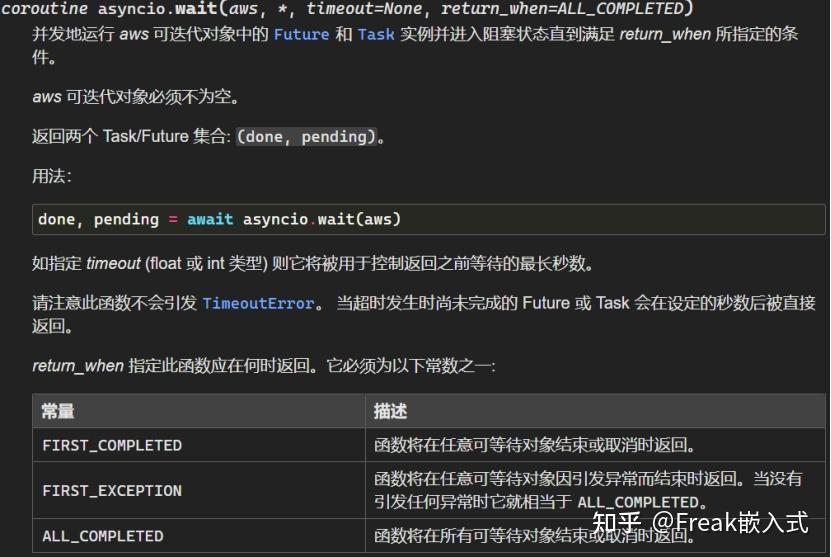Image resolution: width=831 pixels, height=557 pixels.
Task: Select the FIRST_COMPLETED constant cell
Action: 199,445
